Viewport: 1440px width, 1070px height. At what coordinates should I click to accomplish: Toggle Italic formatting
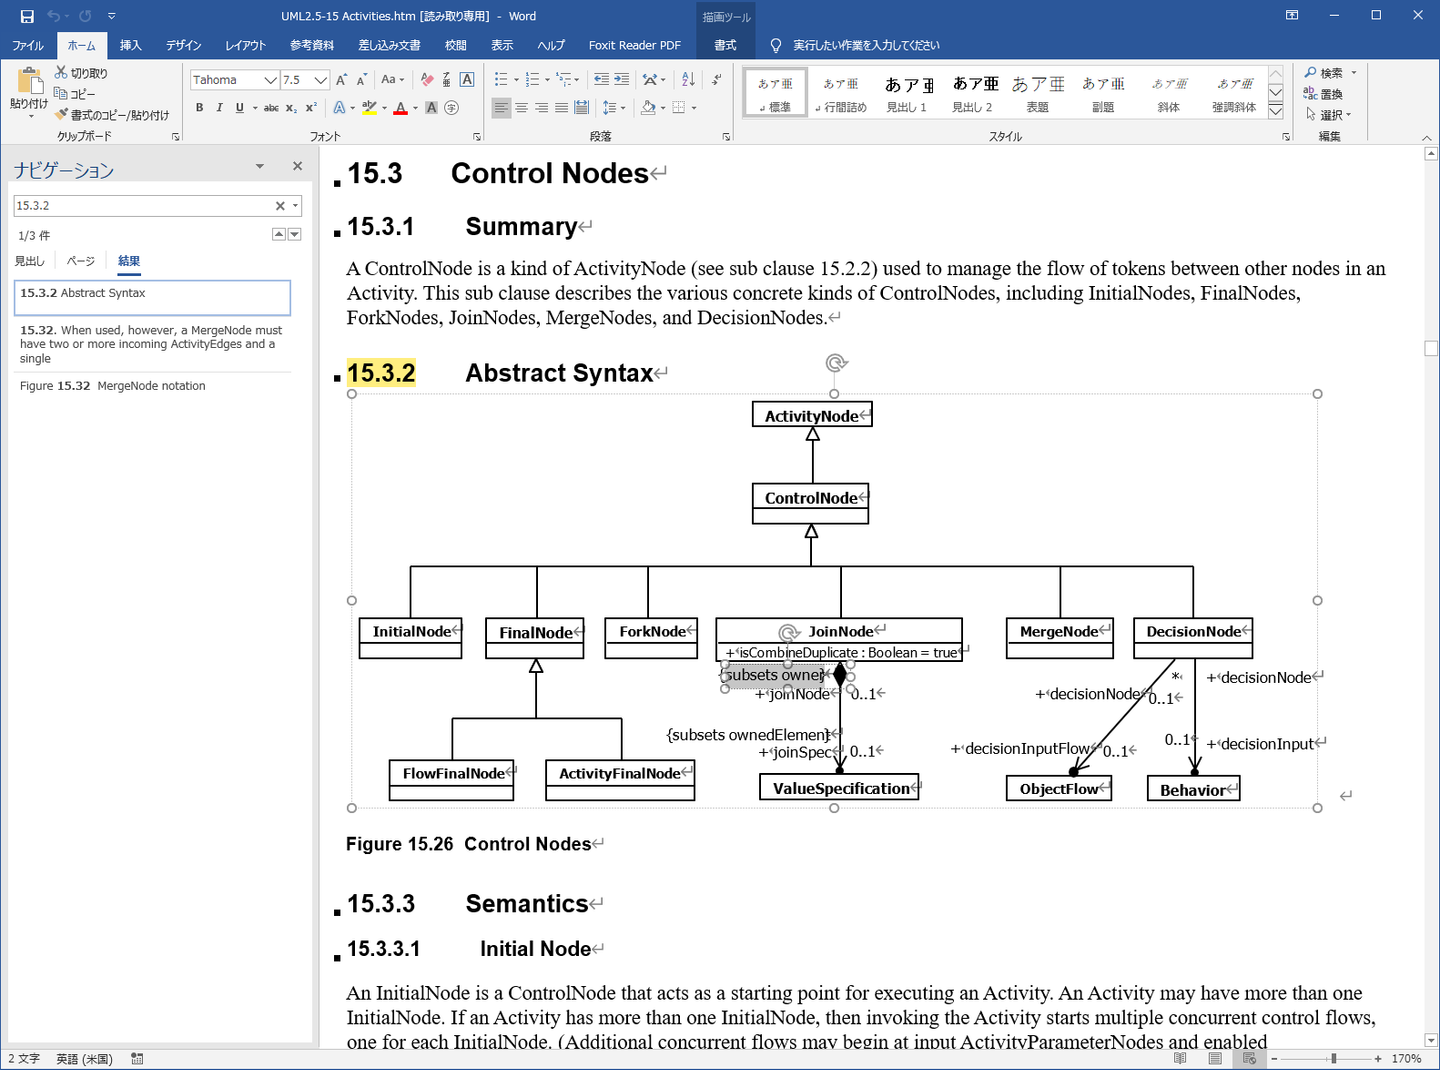(219, 108)
